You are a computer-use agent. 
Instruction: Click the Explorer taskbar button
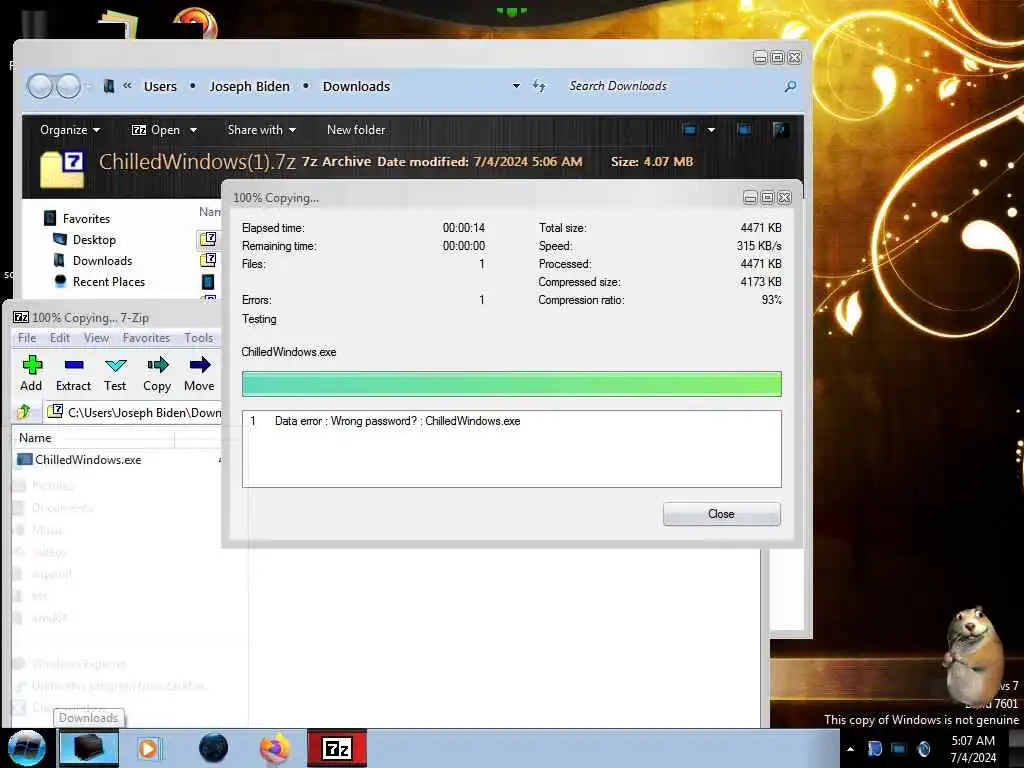click(89, 748)
